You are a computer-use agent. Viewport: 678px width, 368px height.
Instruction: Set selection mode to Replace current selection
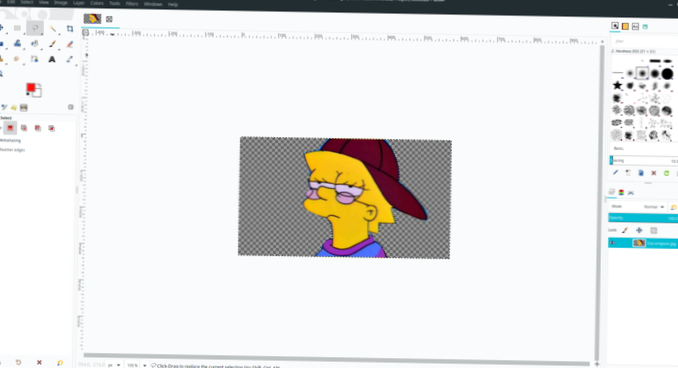tap(10, 128)
